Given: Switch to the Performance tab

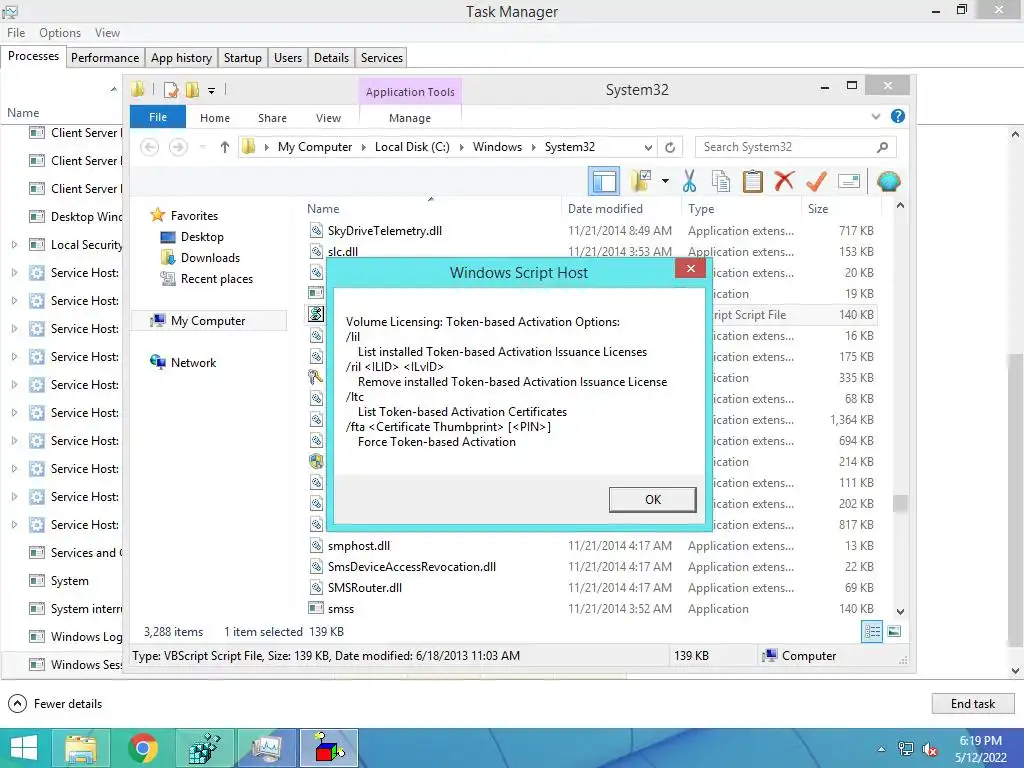Looking at the screenshot, I should [105, 57].
